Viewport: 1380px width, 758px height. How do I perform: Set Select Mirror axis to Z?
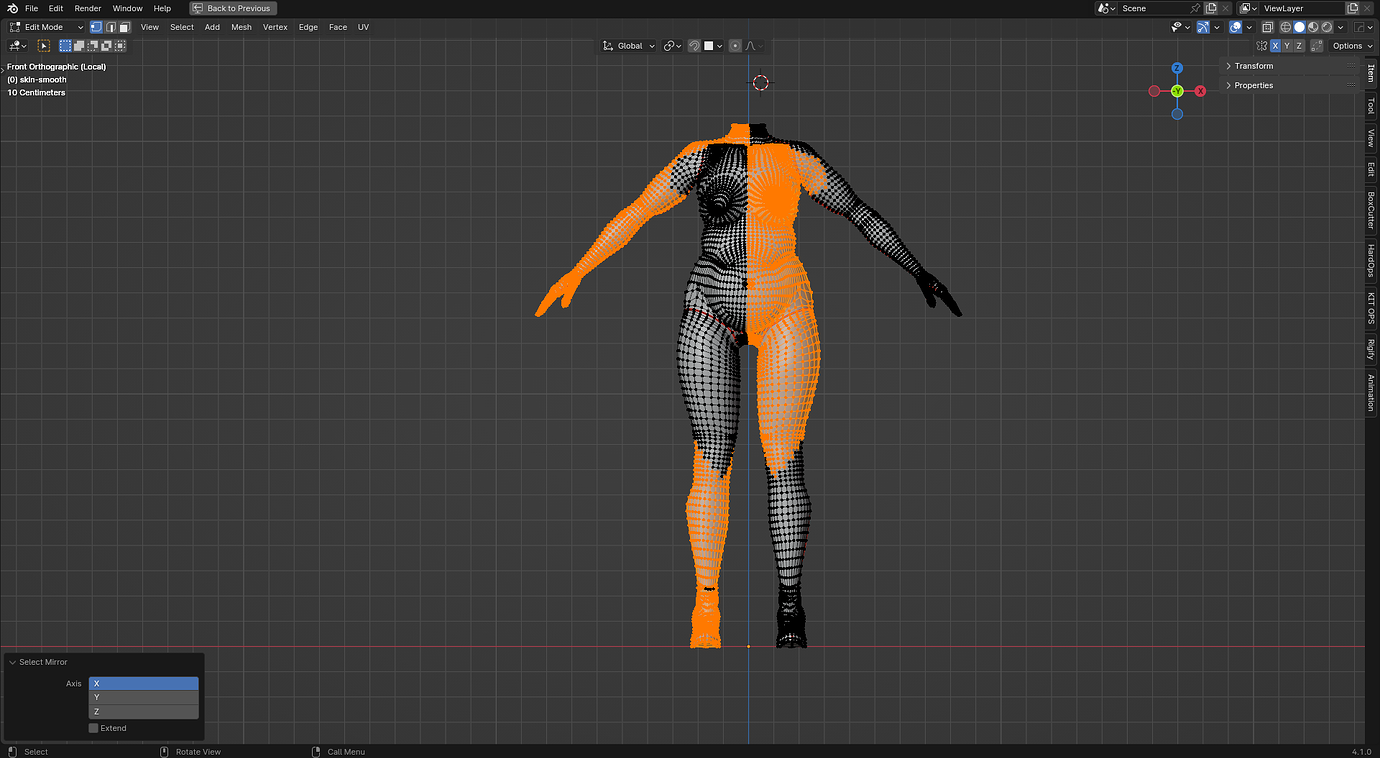[x=144, y=711]
